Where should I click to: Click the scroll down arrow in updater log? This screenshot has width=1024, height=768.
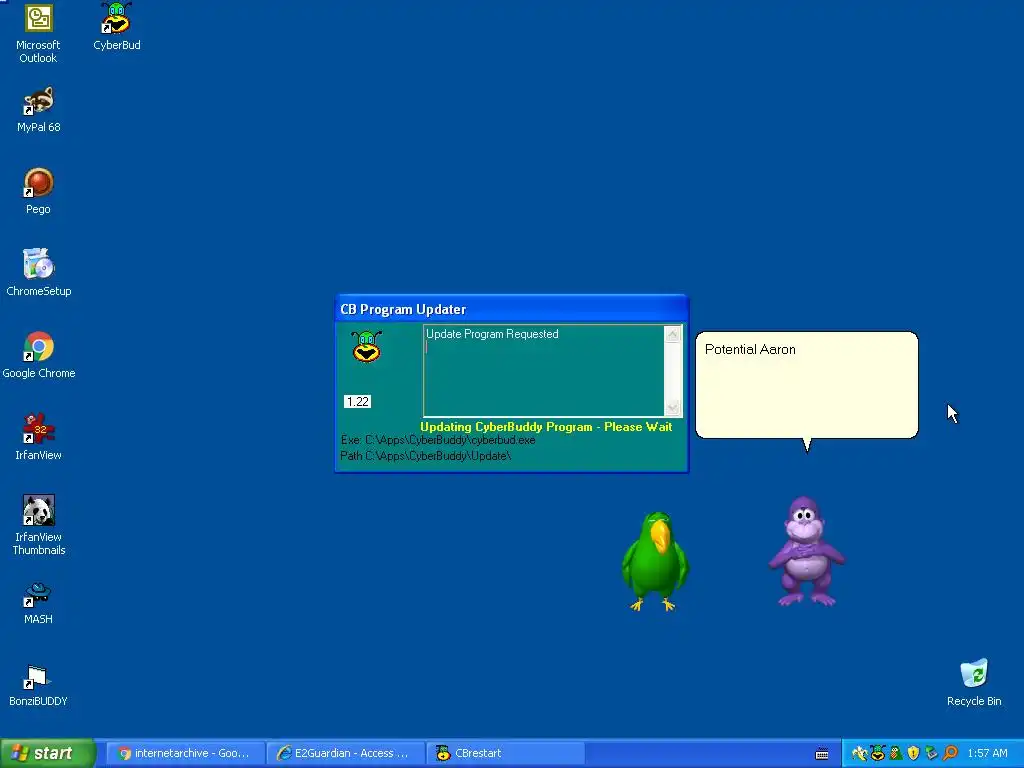673,408
